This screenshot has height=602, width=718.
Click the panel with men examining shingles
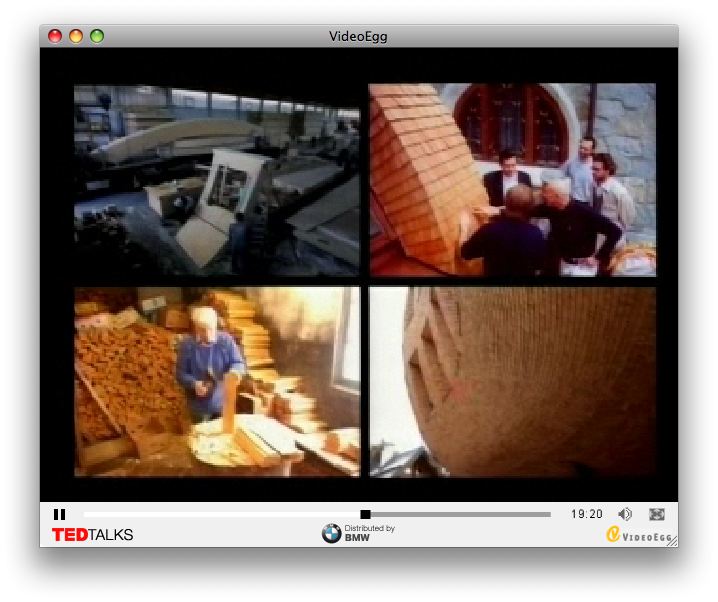click(x=512, y=180)
